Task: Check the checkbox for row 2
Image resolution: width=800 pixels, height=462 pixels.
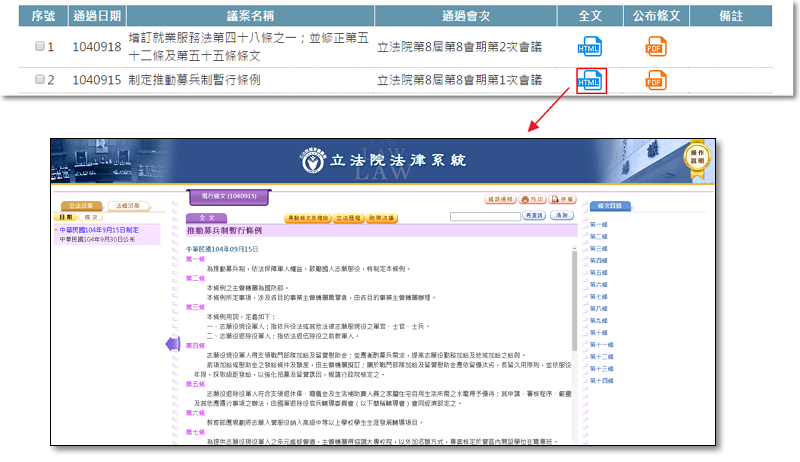Action: tap(40, 80)
